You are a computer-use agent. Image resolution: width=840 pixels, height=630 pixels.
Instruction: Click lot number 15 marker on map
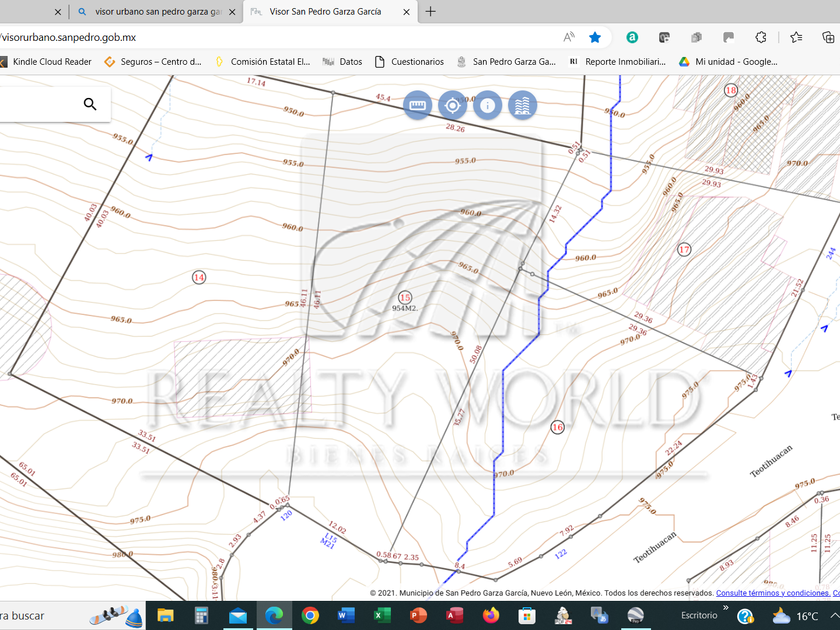tap(404, 297)
